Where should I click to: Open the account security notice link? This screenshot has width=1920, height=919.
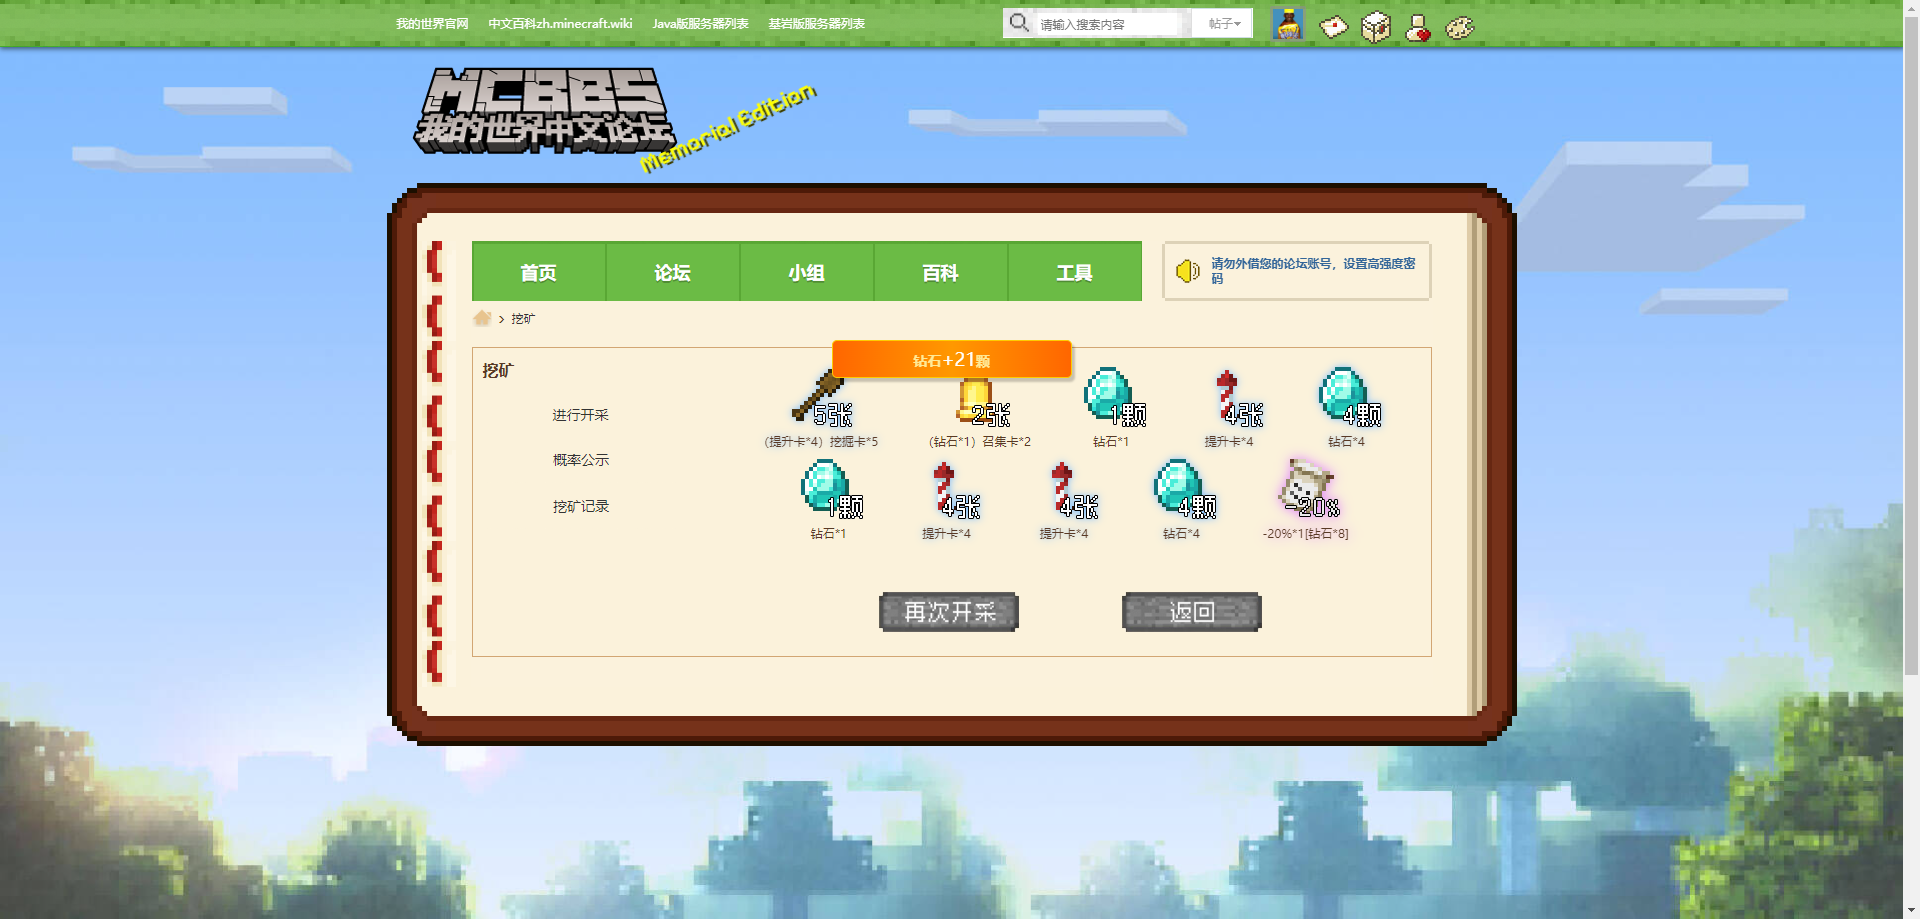pos(1313,271)
